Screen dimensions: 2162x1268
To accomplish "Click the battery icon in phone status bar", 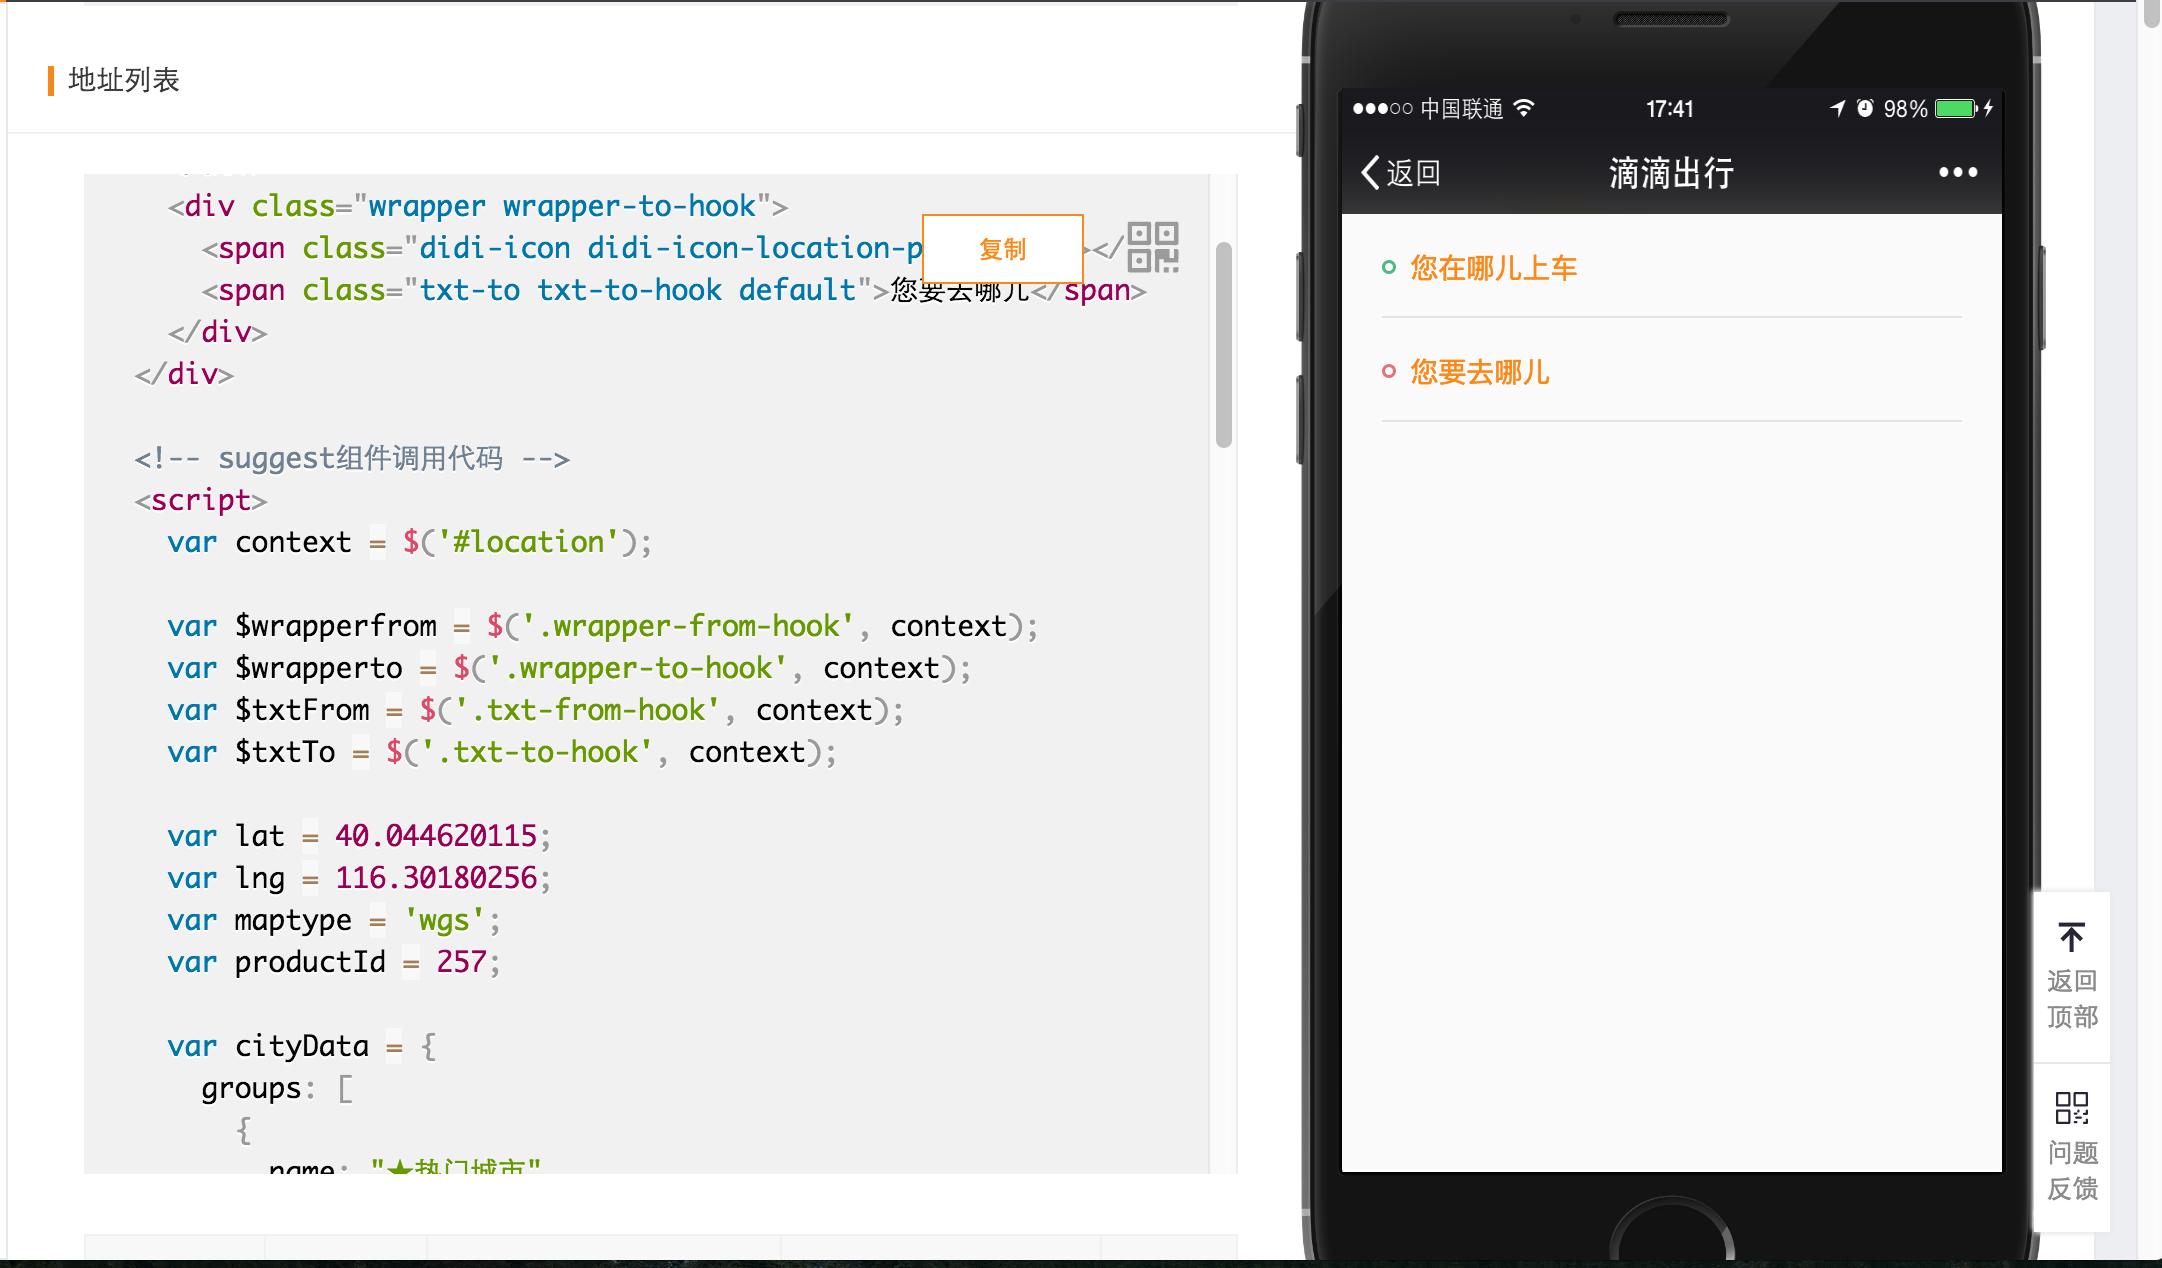I will click(x=1957, y=108).
